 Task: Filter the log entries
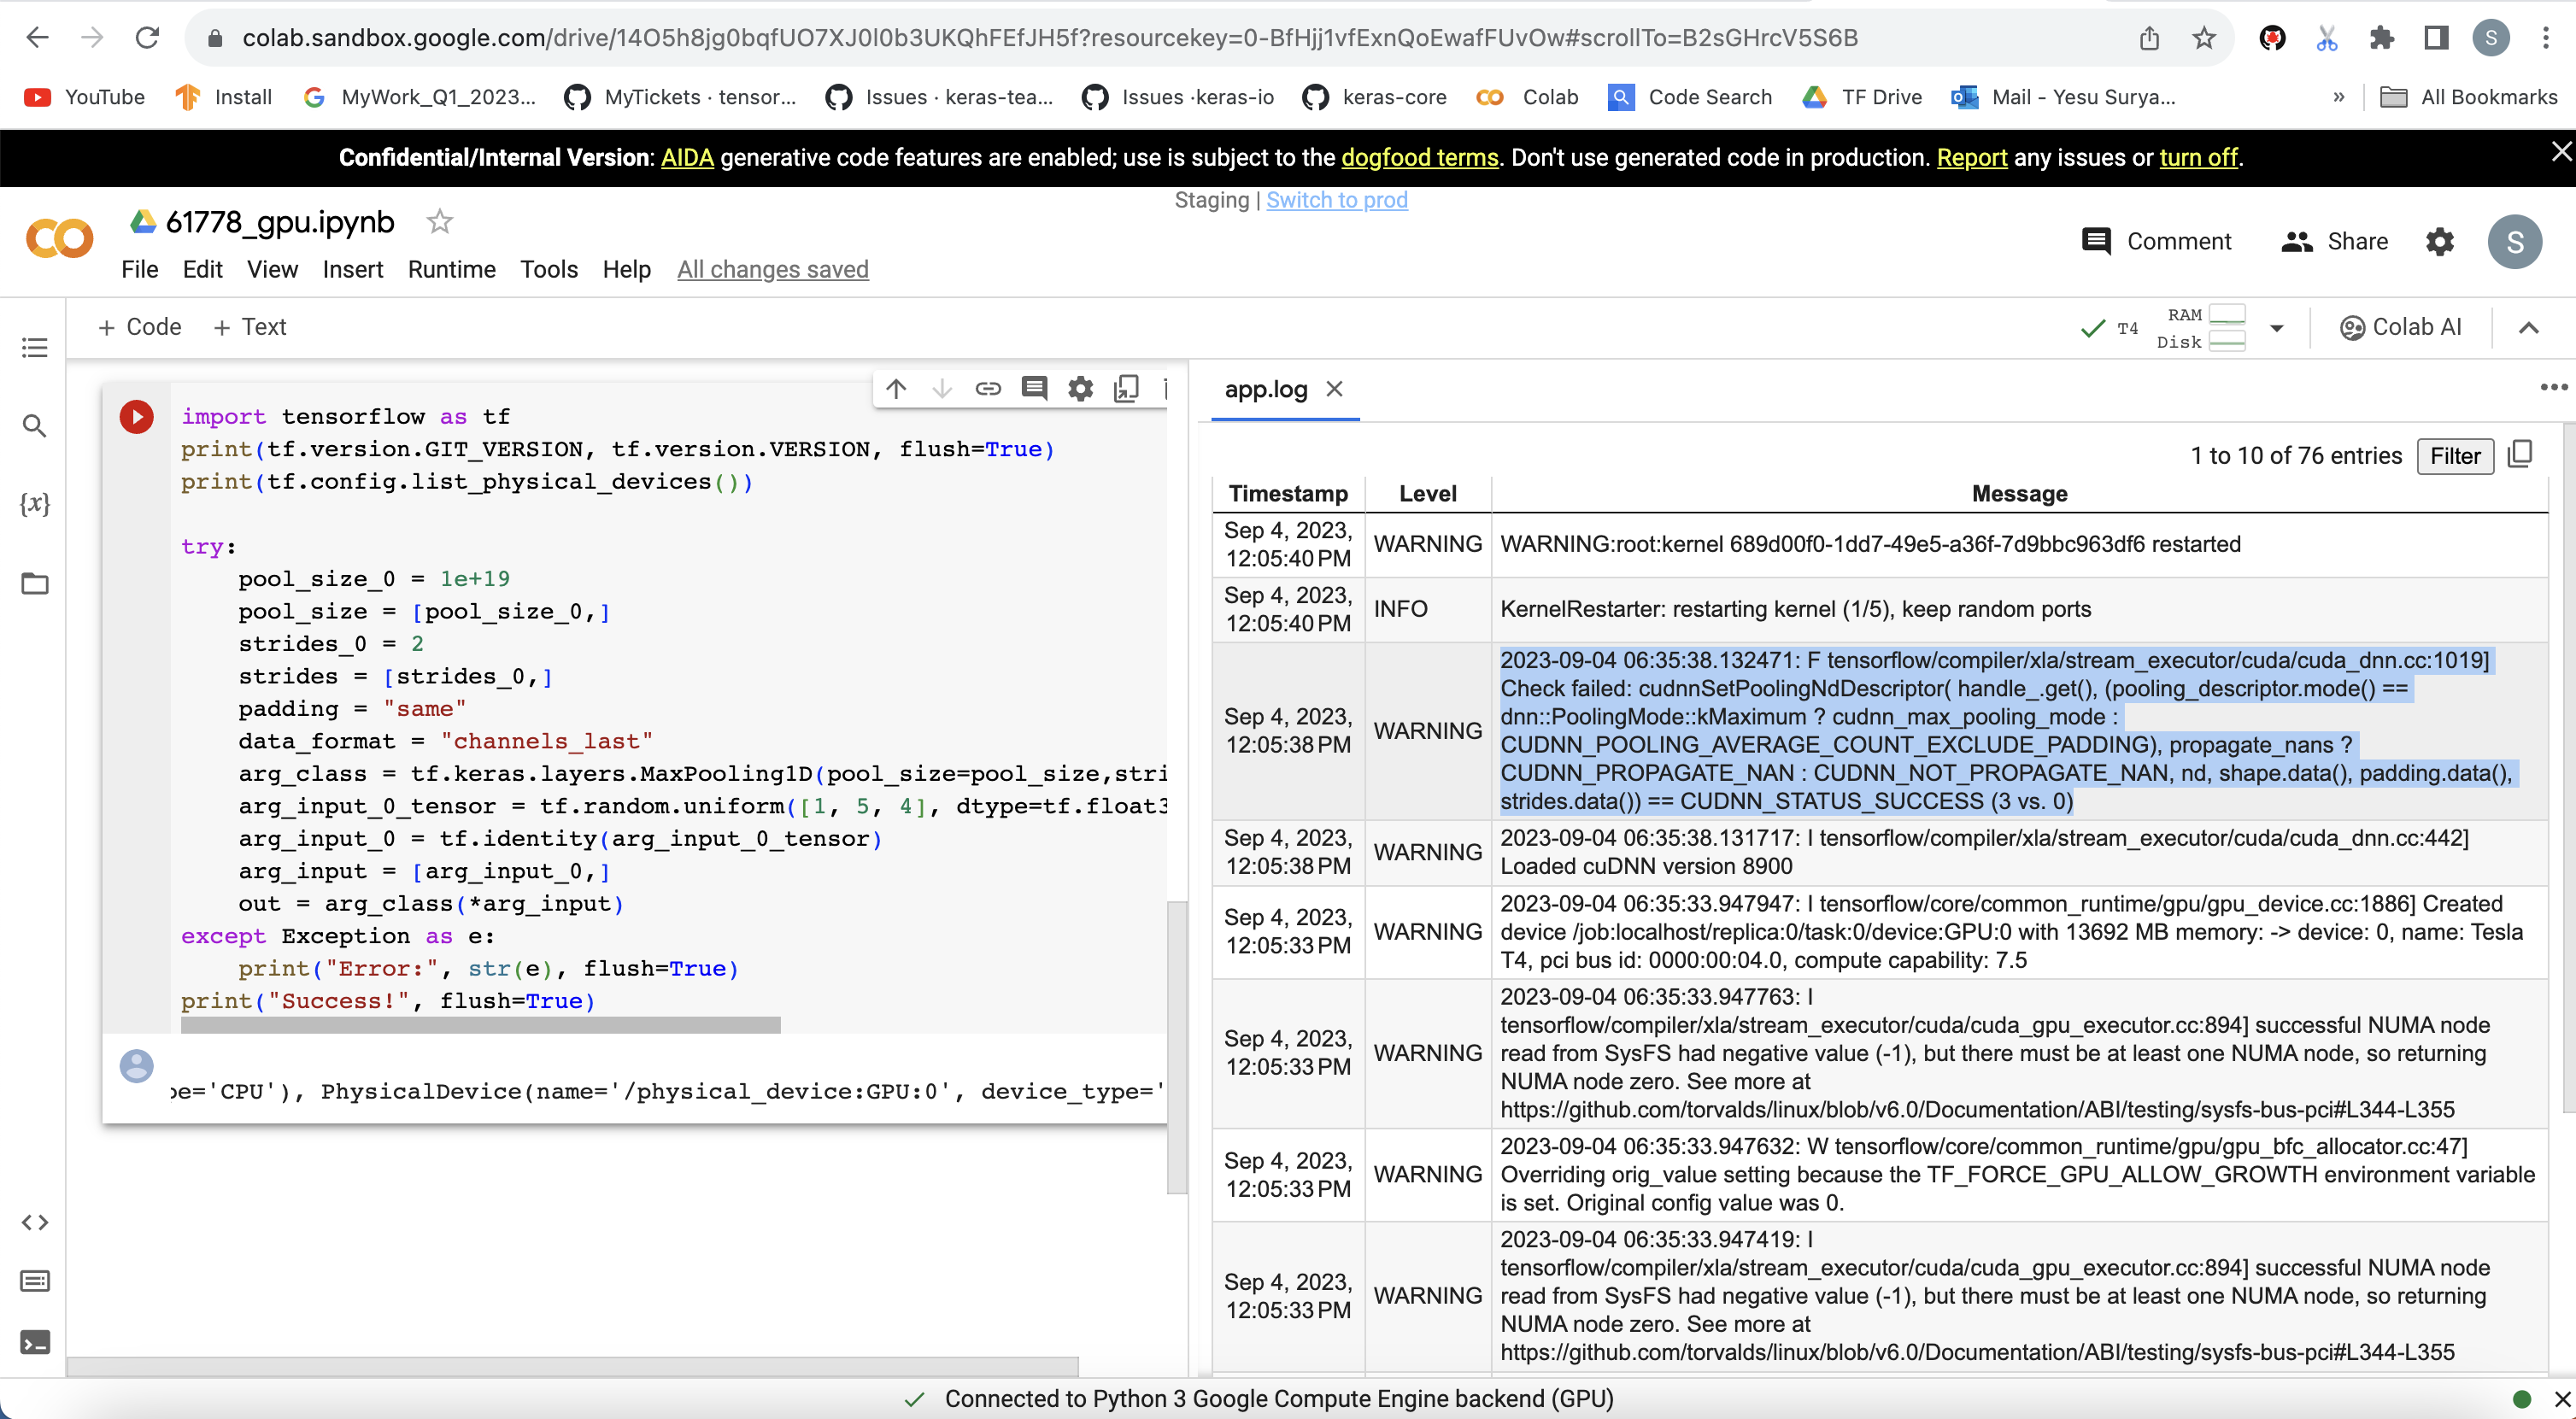coord(2455,456)
